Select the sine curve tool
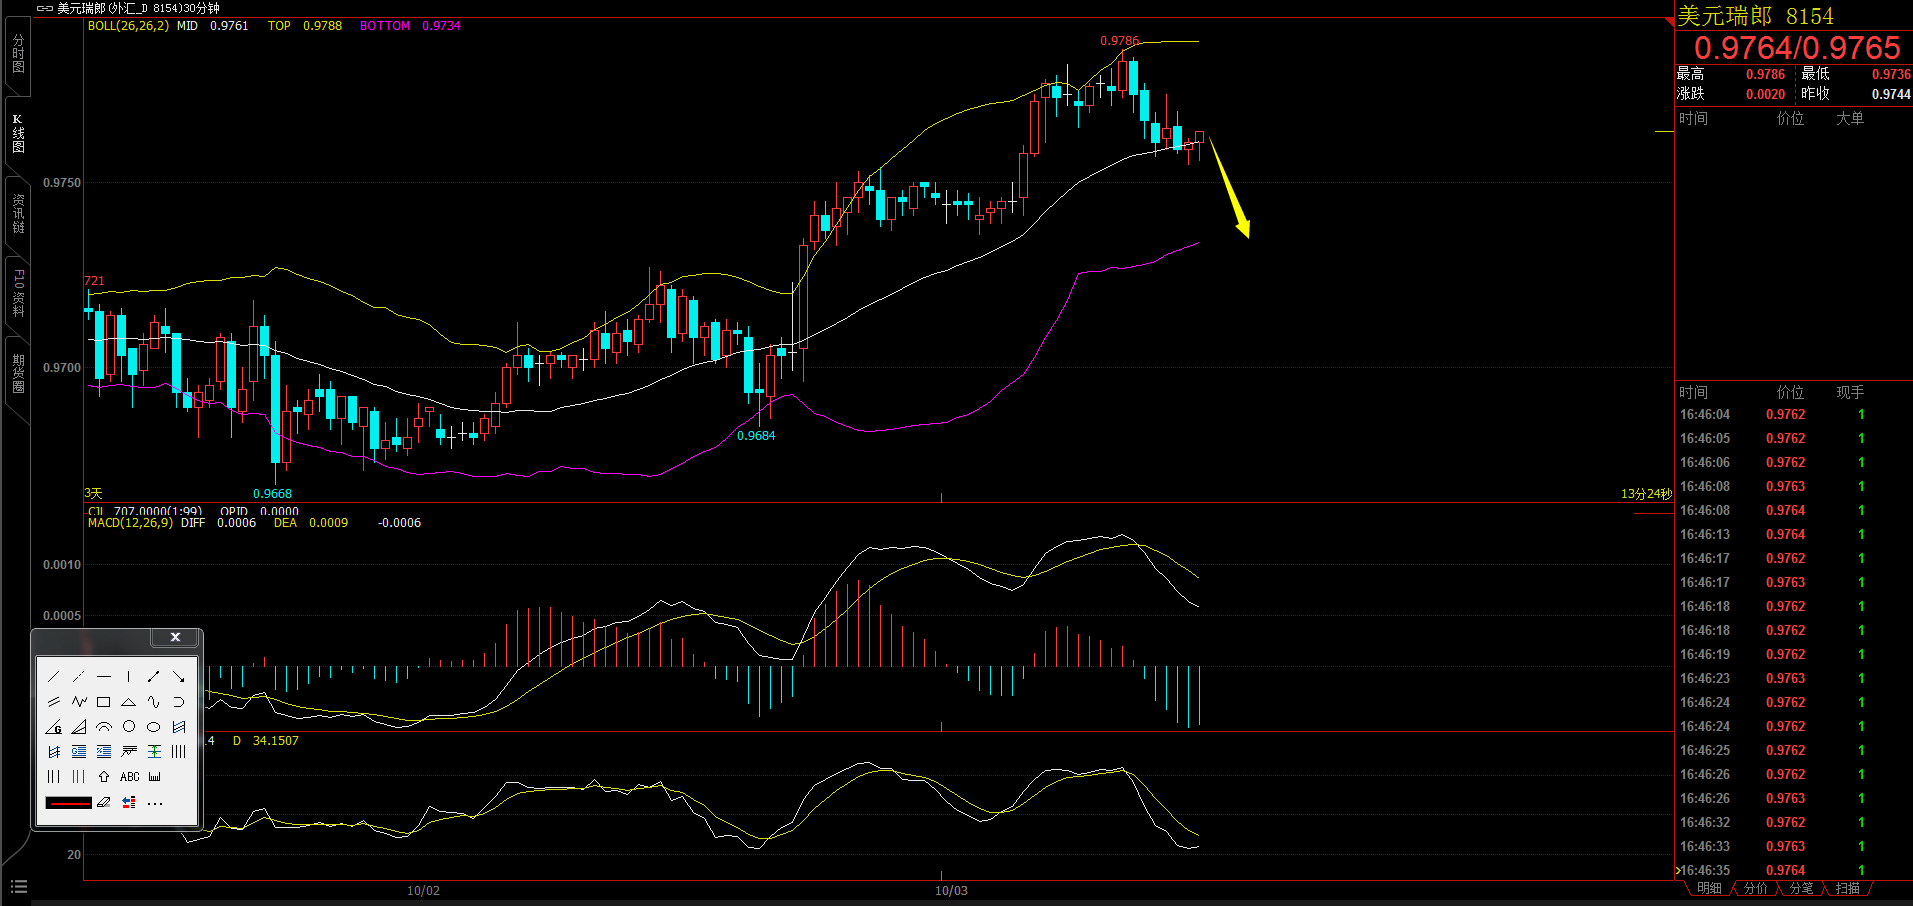This screenshot has height=906, width=1913. 154,702
